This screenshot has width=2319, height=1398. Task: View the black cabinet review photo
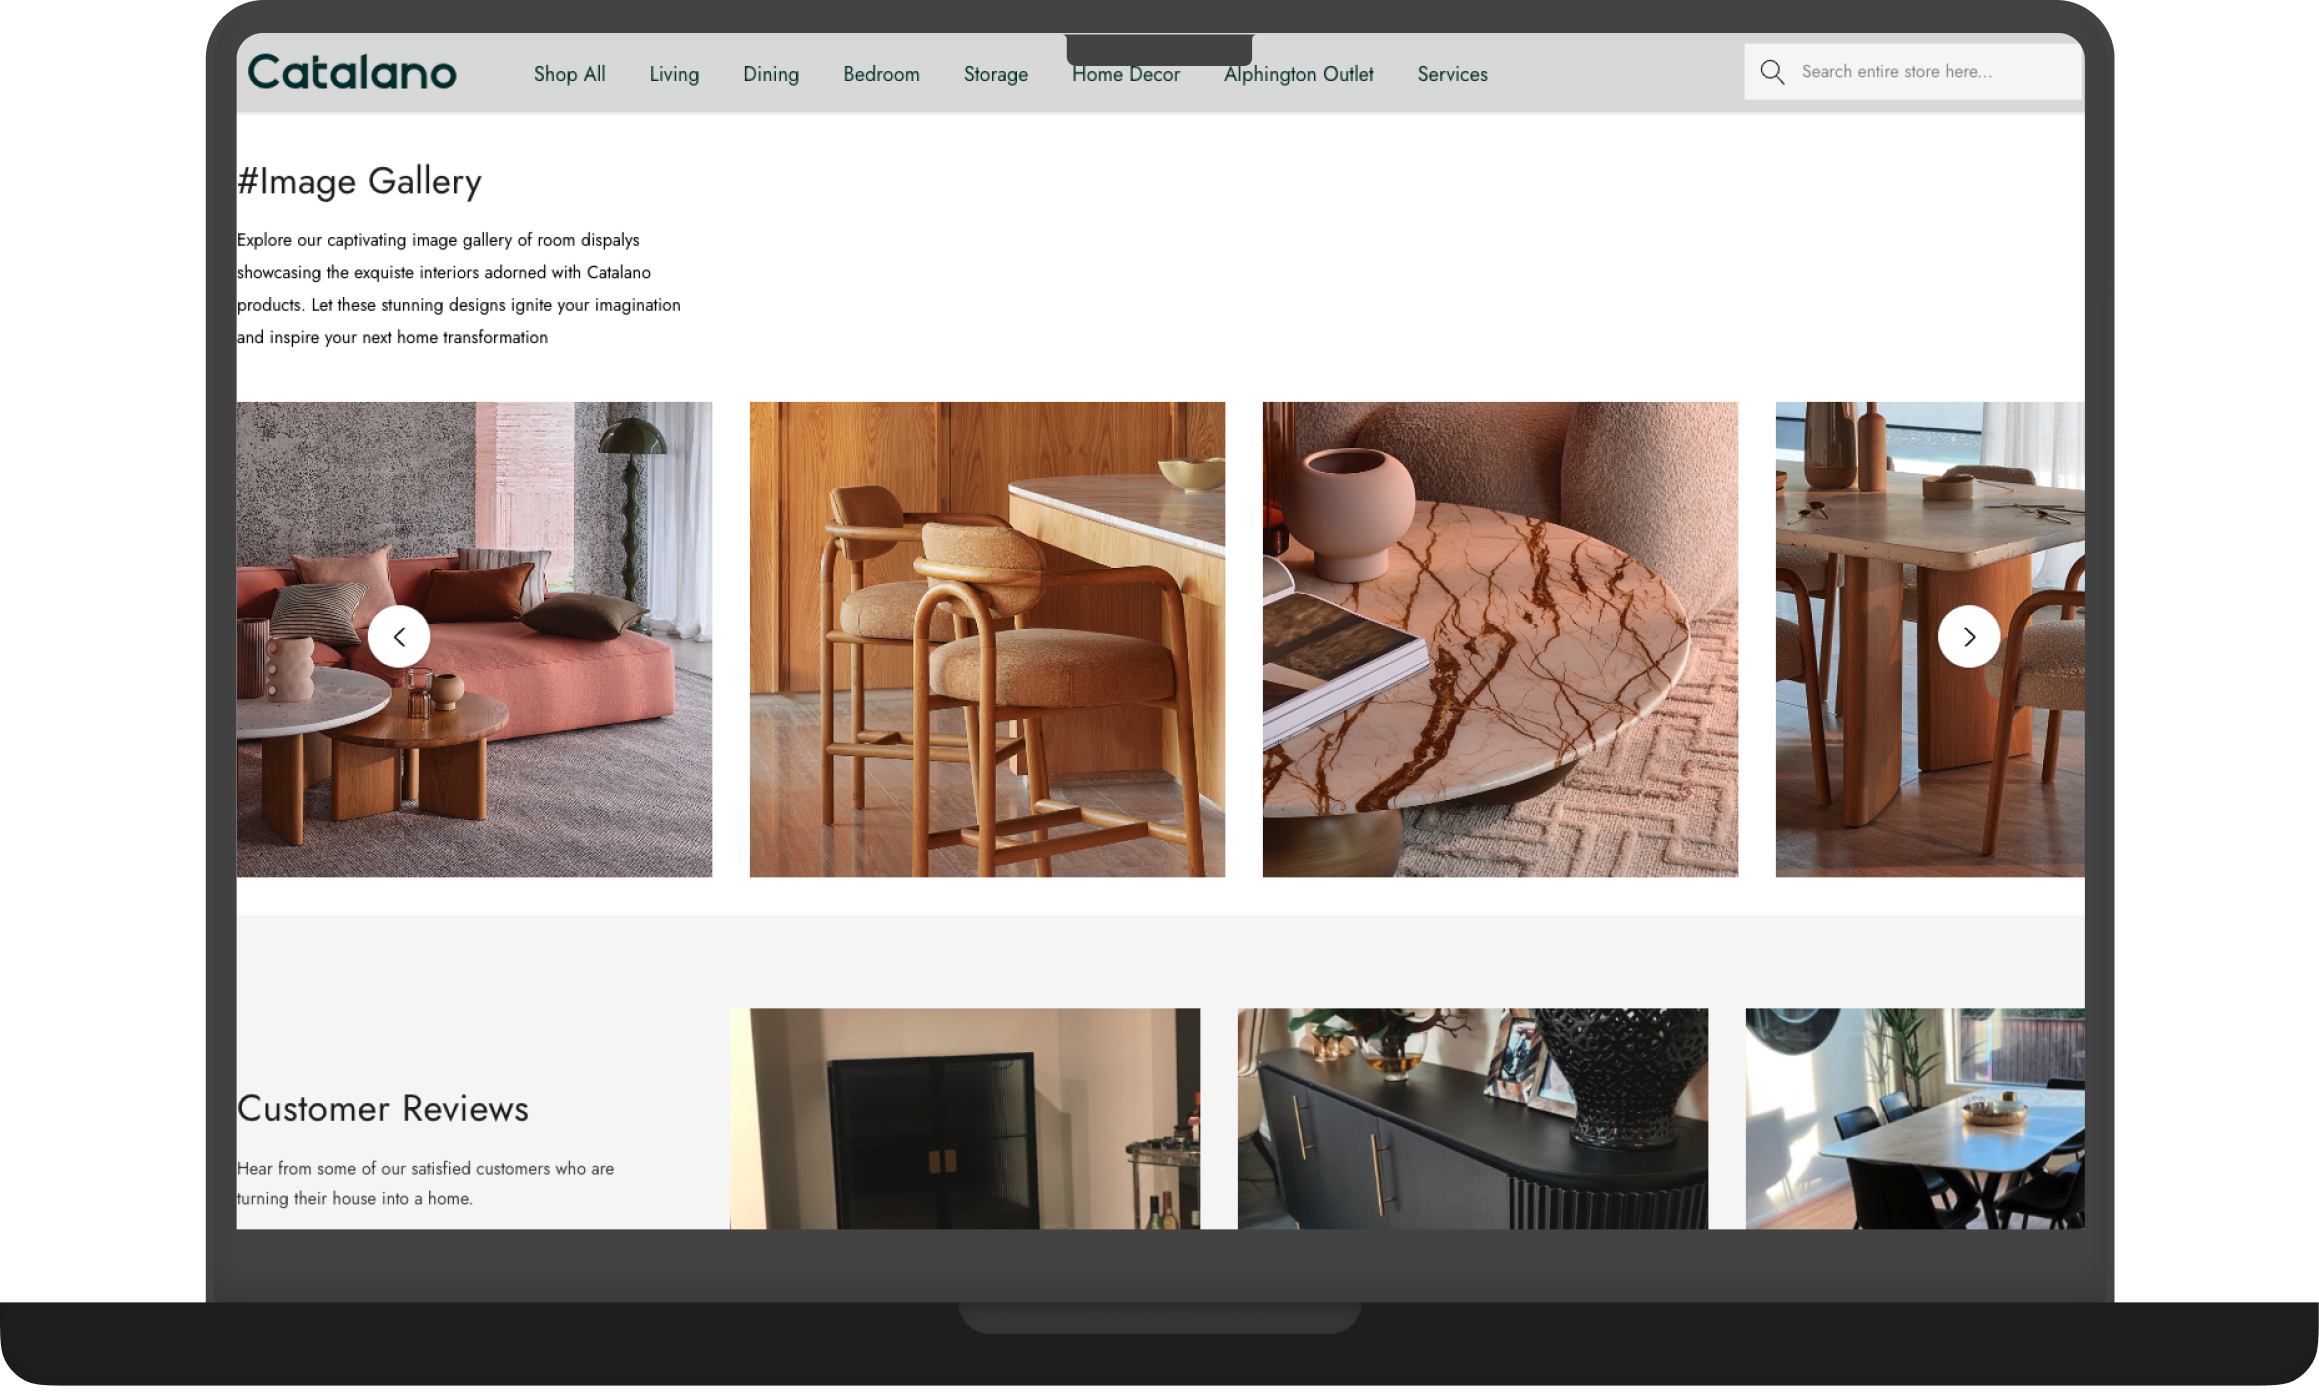coord(965,1118)
